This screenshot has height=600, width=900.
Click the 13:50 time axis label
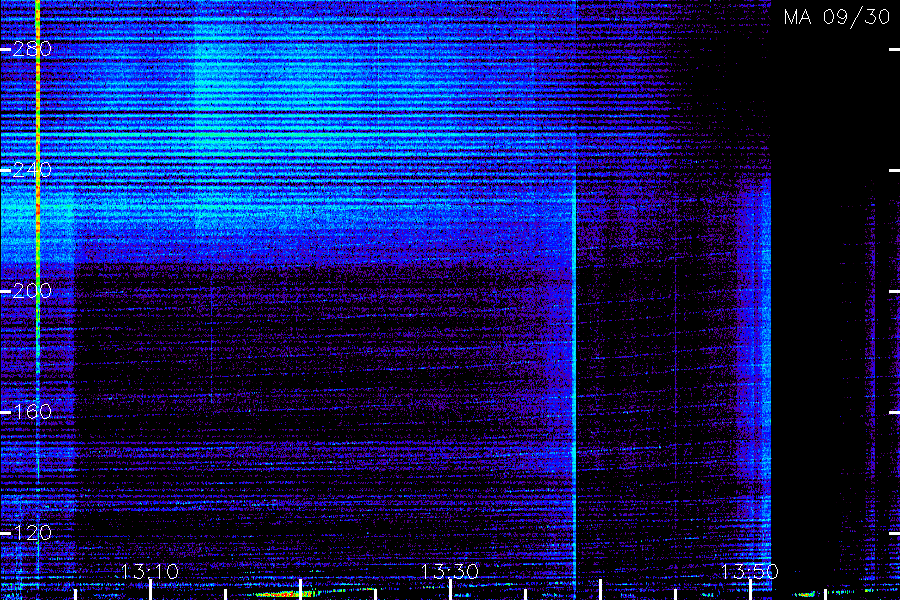(x=750, y=572)
